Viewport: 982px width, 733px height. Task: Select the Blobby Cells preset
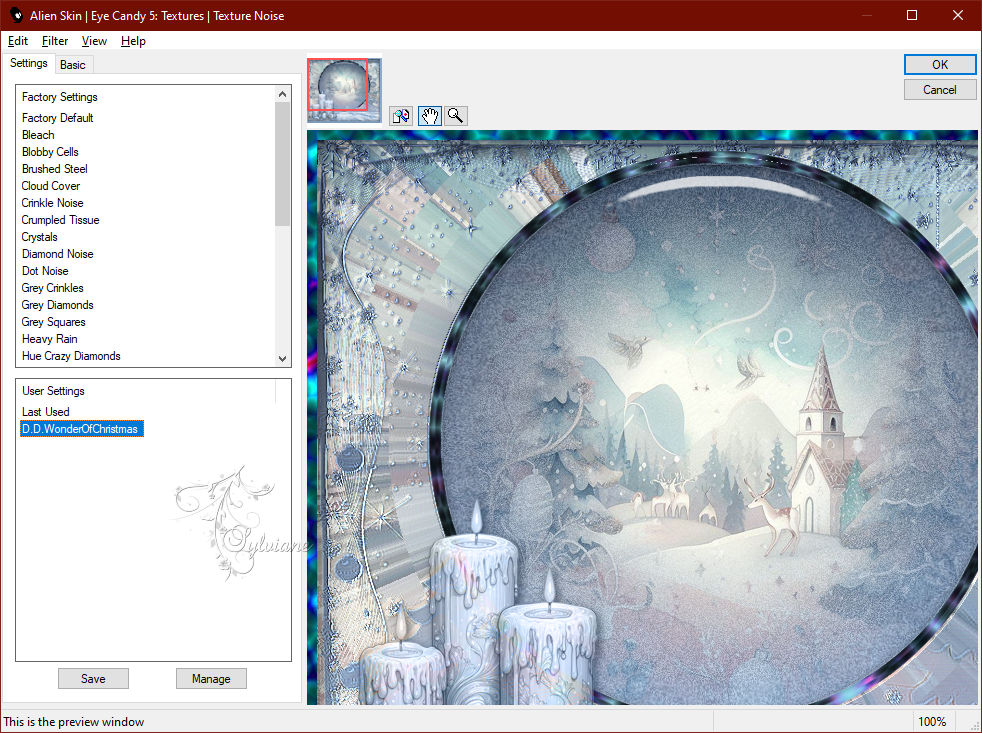click(50, 152)
